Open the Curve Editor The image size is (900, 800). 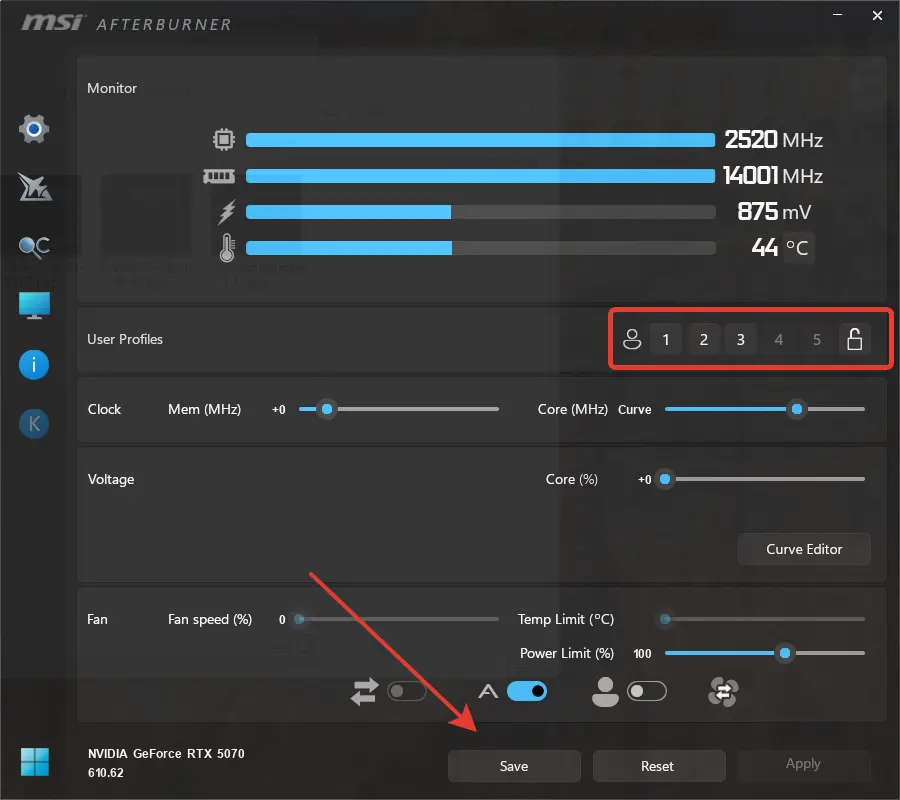point(804,549)
